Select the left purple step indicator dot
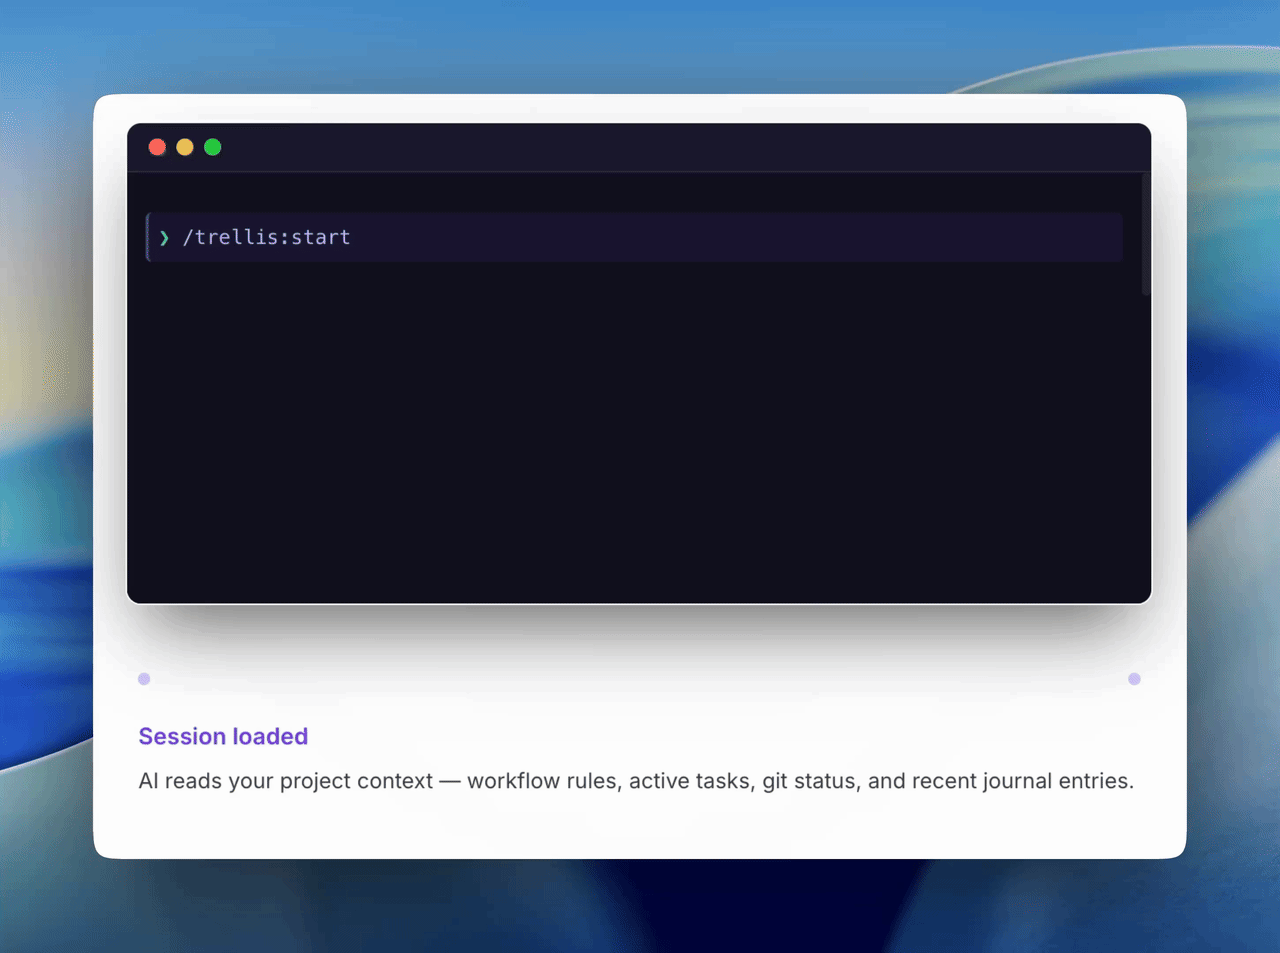Screen dimensions: 1280x953 point(144,679)
